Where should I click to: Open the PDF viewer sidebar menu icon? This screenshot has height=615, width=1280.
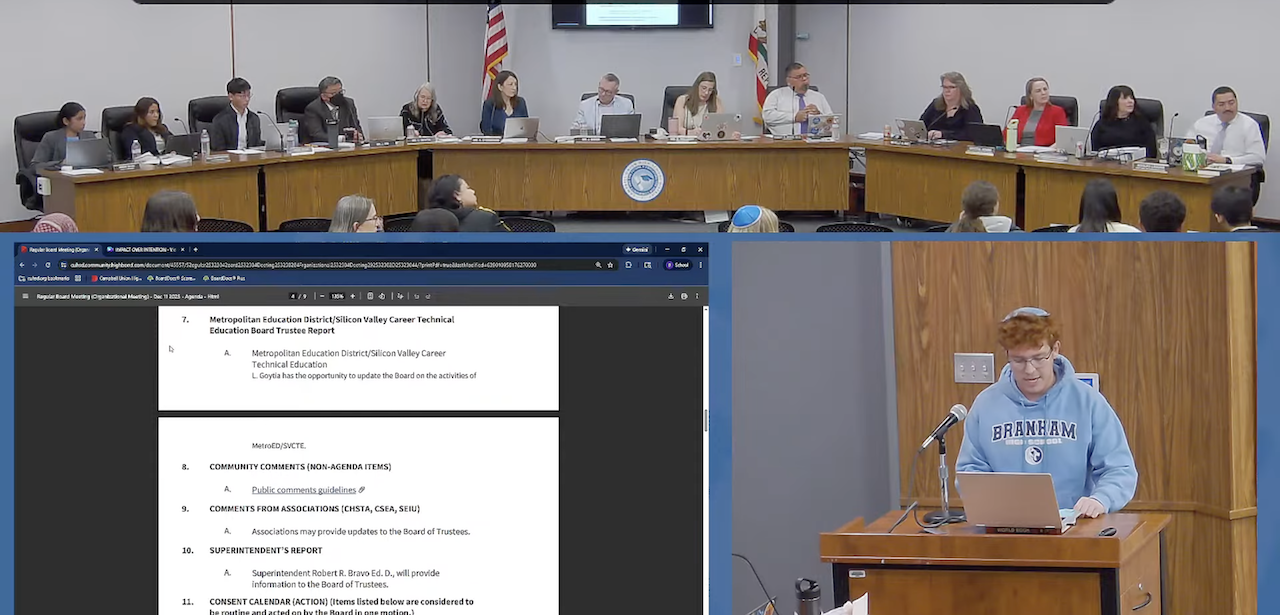coord(25,296)
